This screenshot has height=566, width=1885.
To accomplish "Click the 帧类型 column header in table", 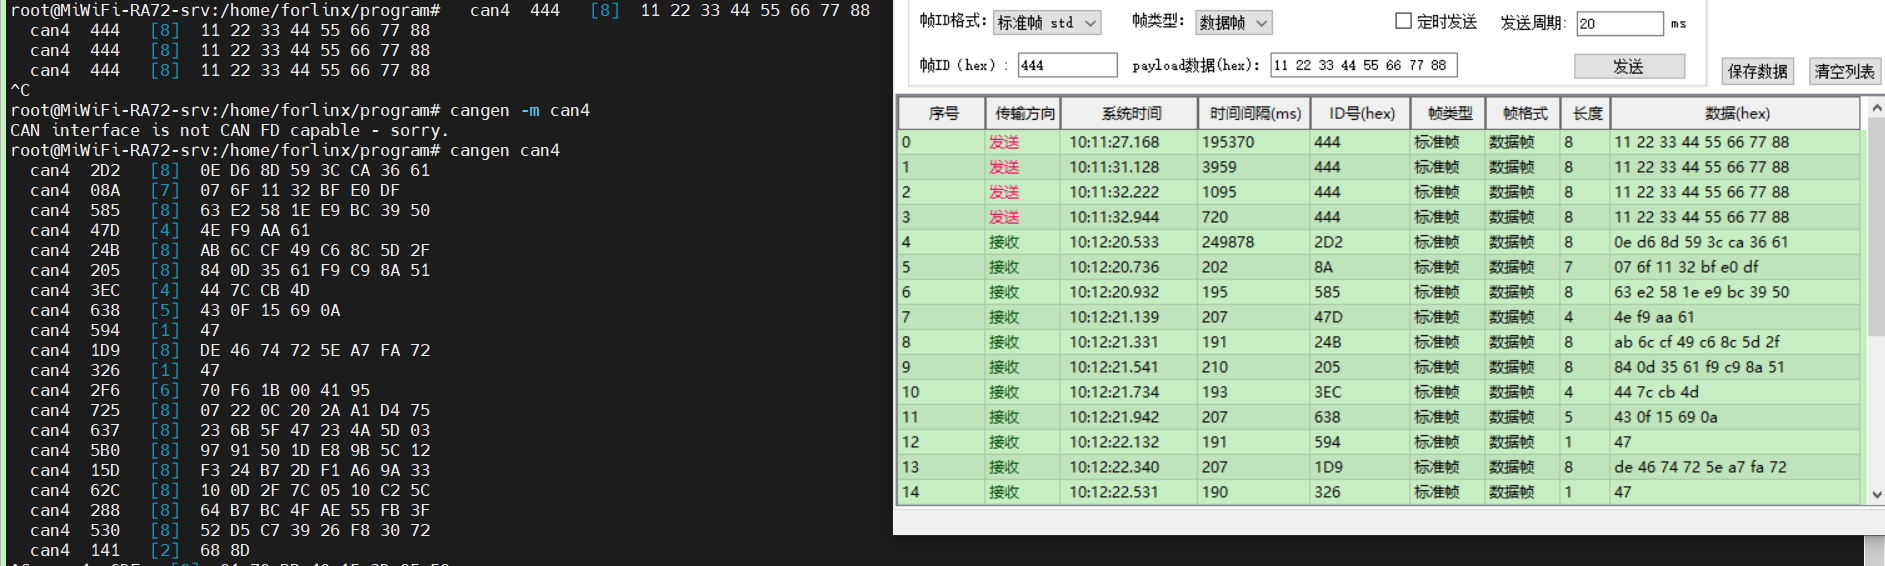I will tap(1449, 113).
